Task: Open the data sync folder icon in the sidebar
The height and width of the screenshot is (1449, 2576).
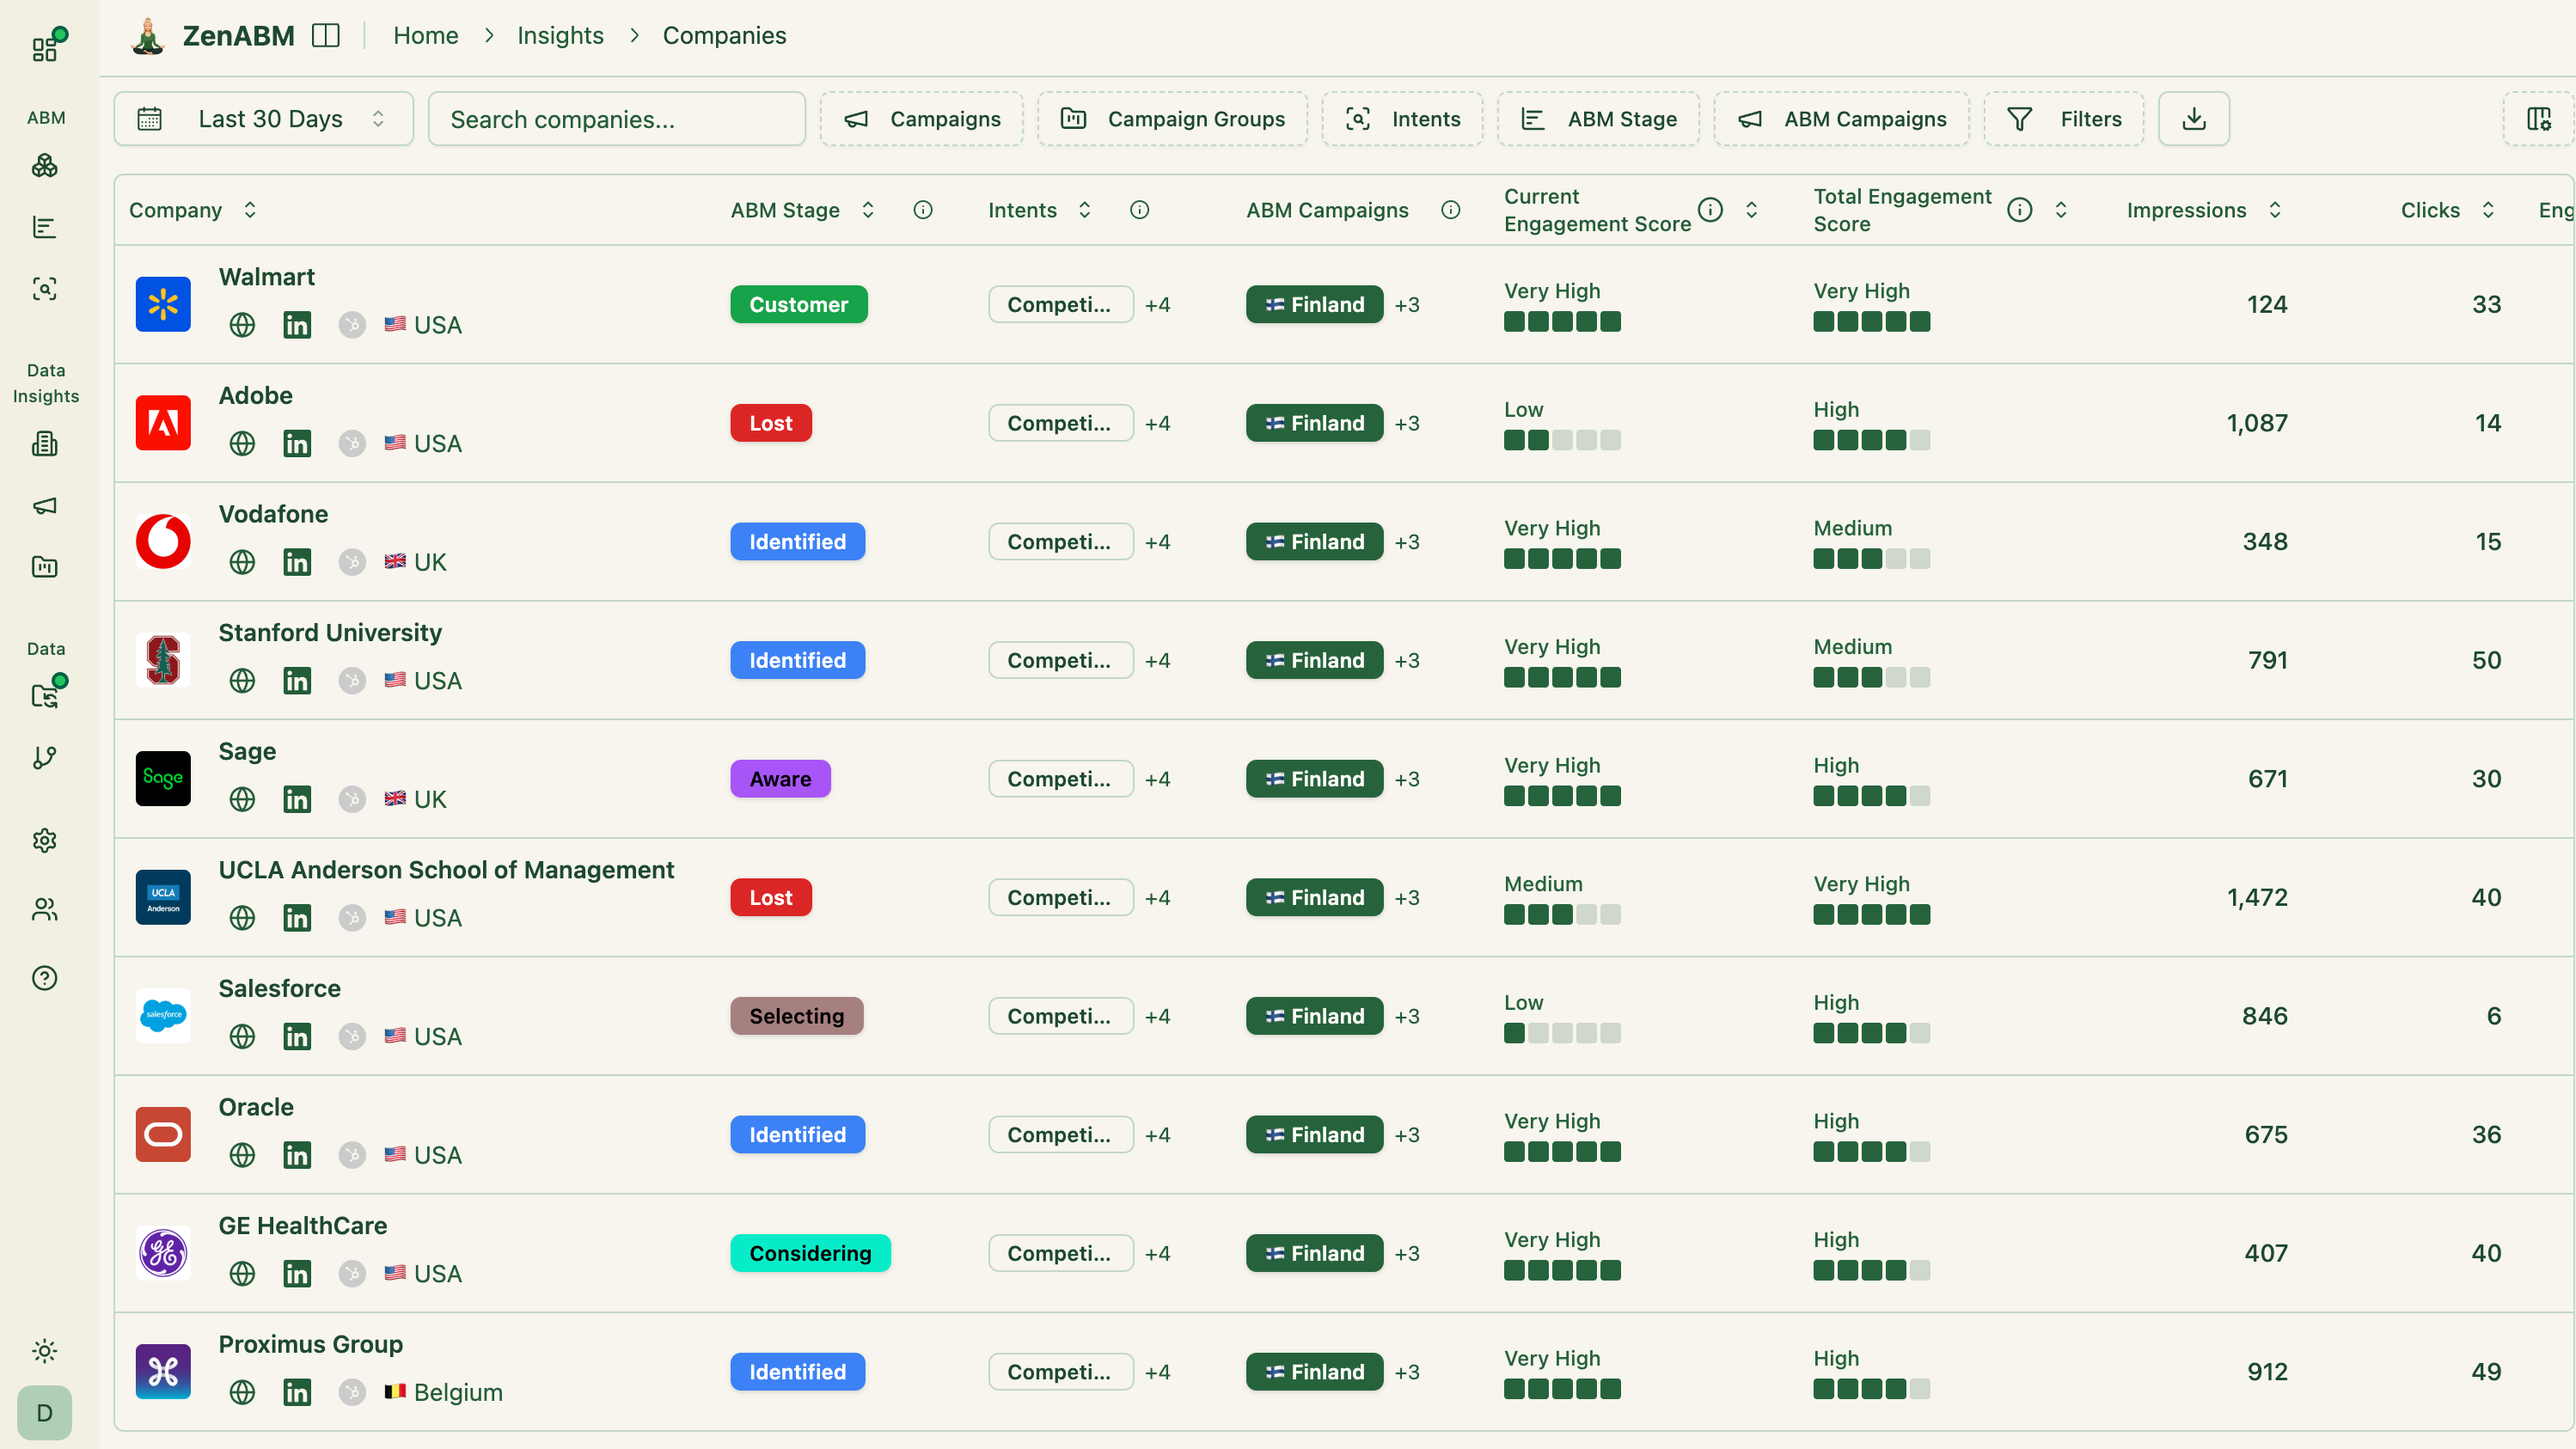Action: [x=45, y=695]
